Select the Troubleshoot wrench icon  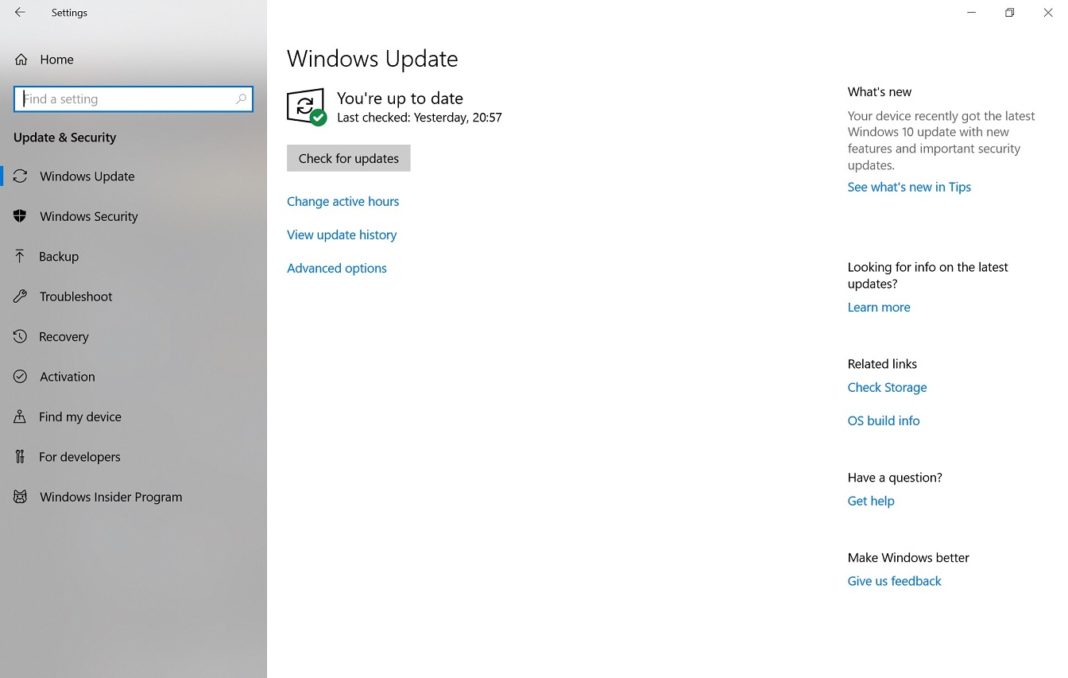coord(20,296)
